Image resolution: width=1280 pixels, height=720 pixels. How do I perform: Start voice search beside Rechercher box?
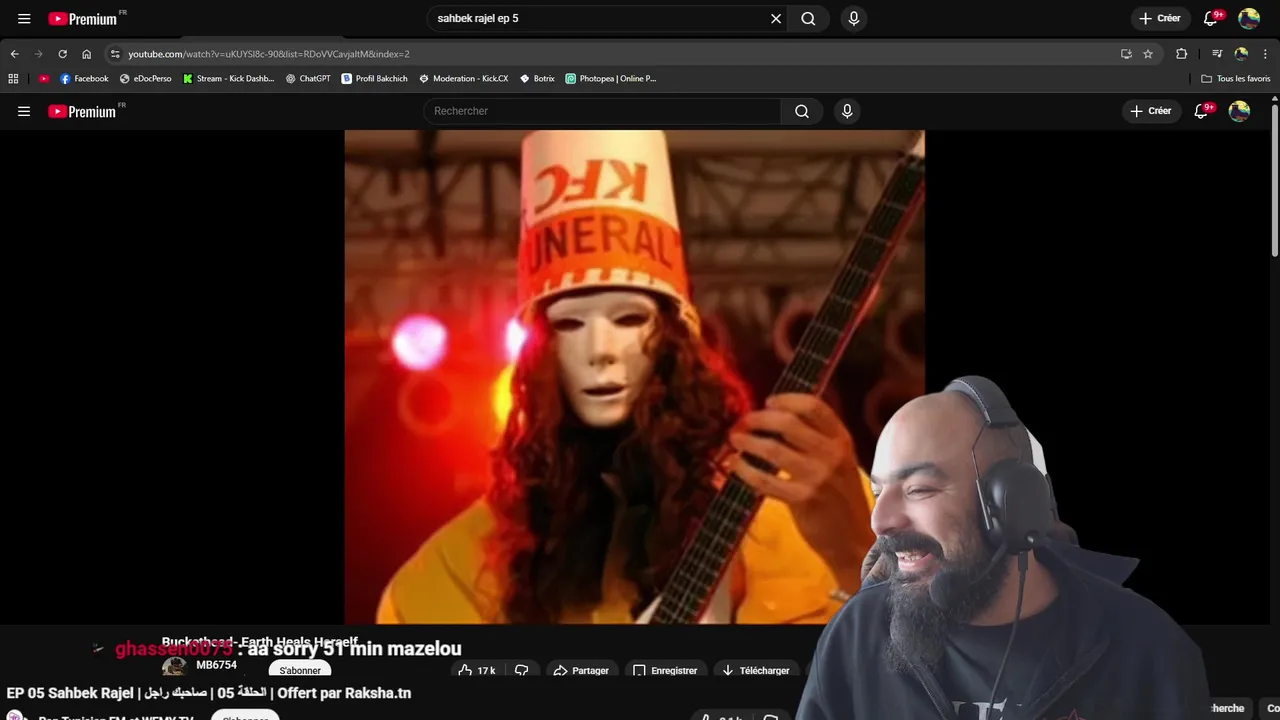tap(847, 111)
